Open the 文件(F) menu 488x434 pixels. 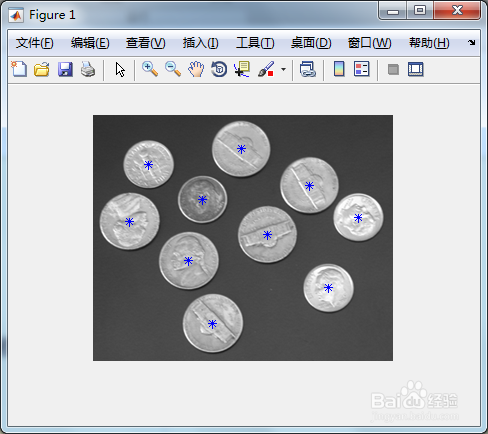34,43
